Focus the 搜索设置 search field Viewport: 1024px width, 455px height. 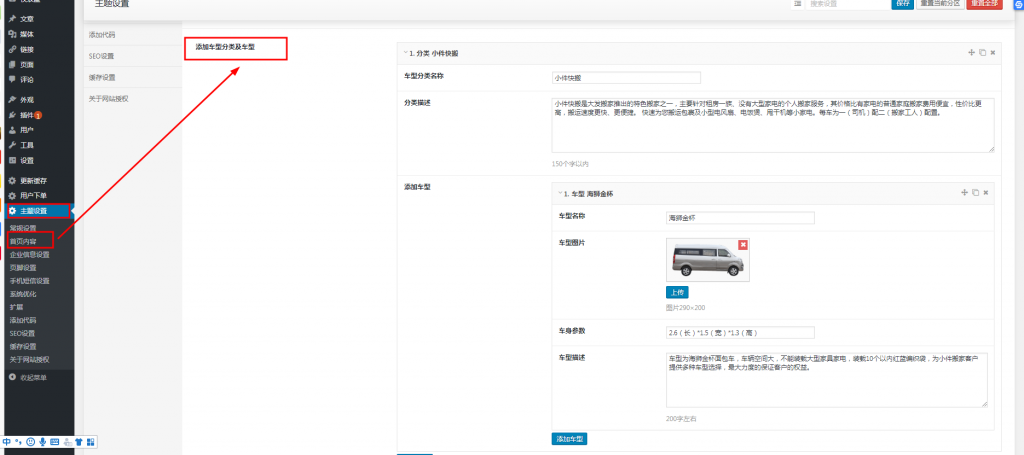(x=847, y=3)
